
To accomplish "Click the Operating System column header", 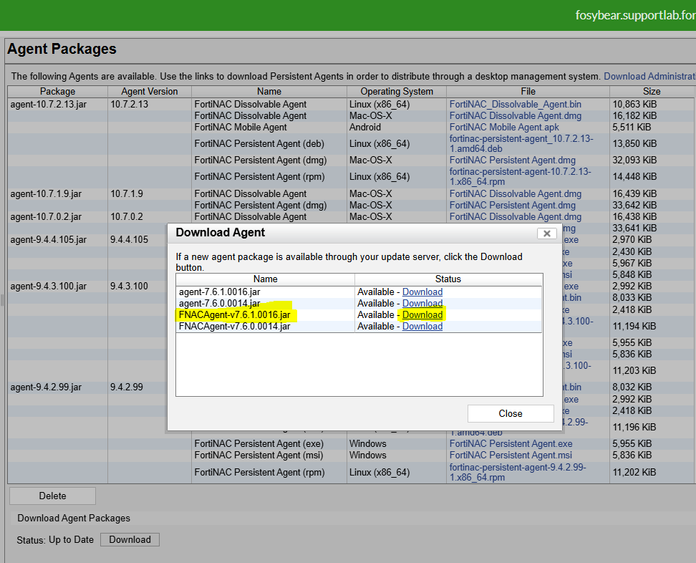I will [x=396, y=91].
